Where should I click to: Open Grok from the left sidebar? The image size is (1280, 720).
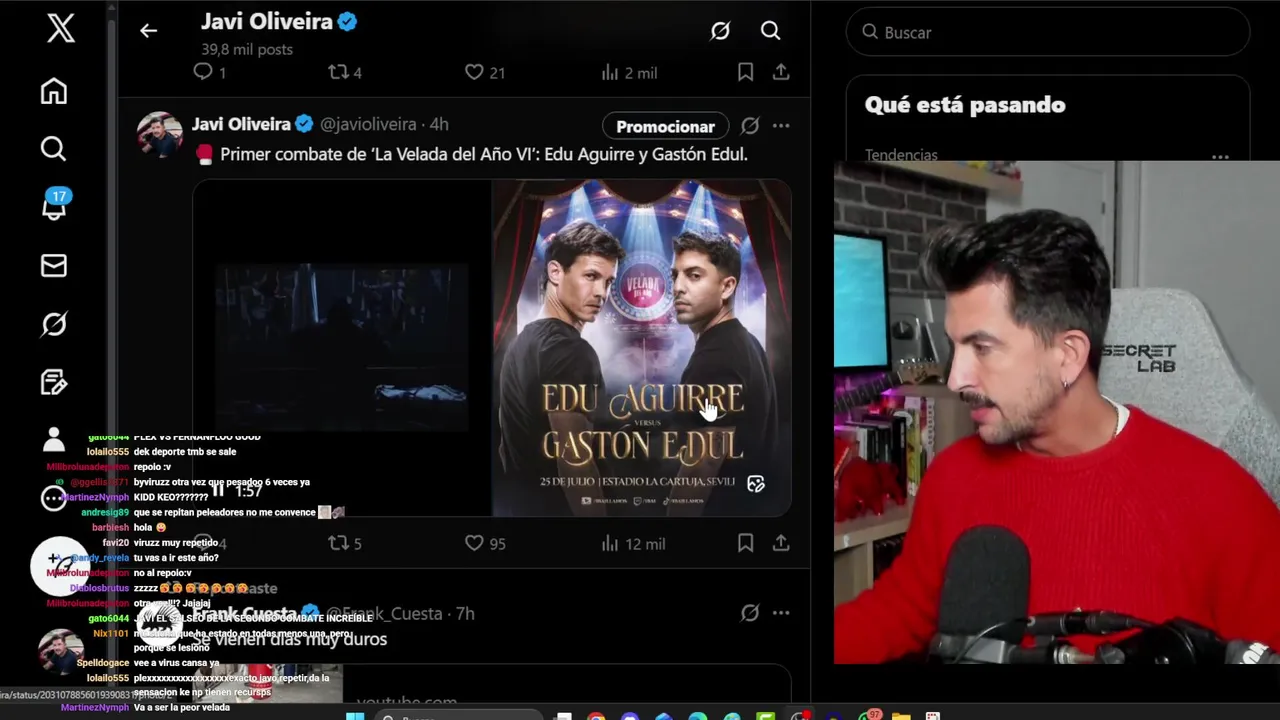pos(54,324)
